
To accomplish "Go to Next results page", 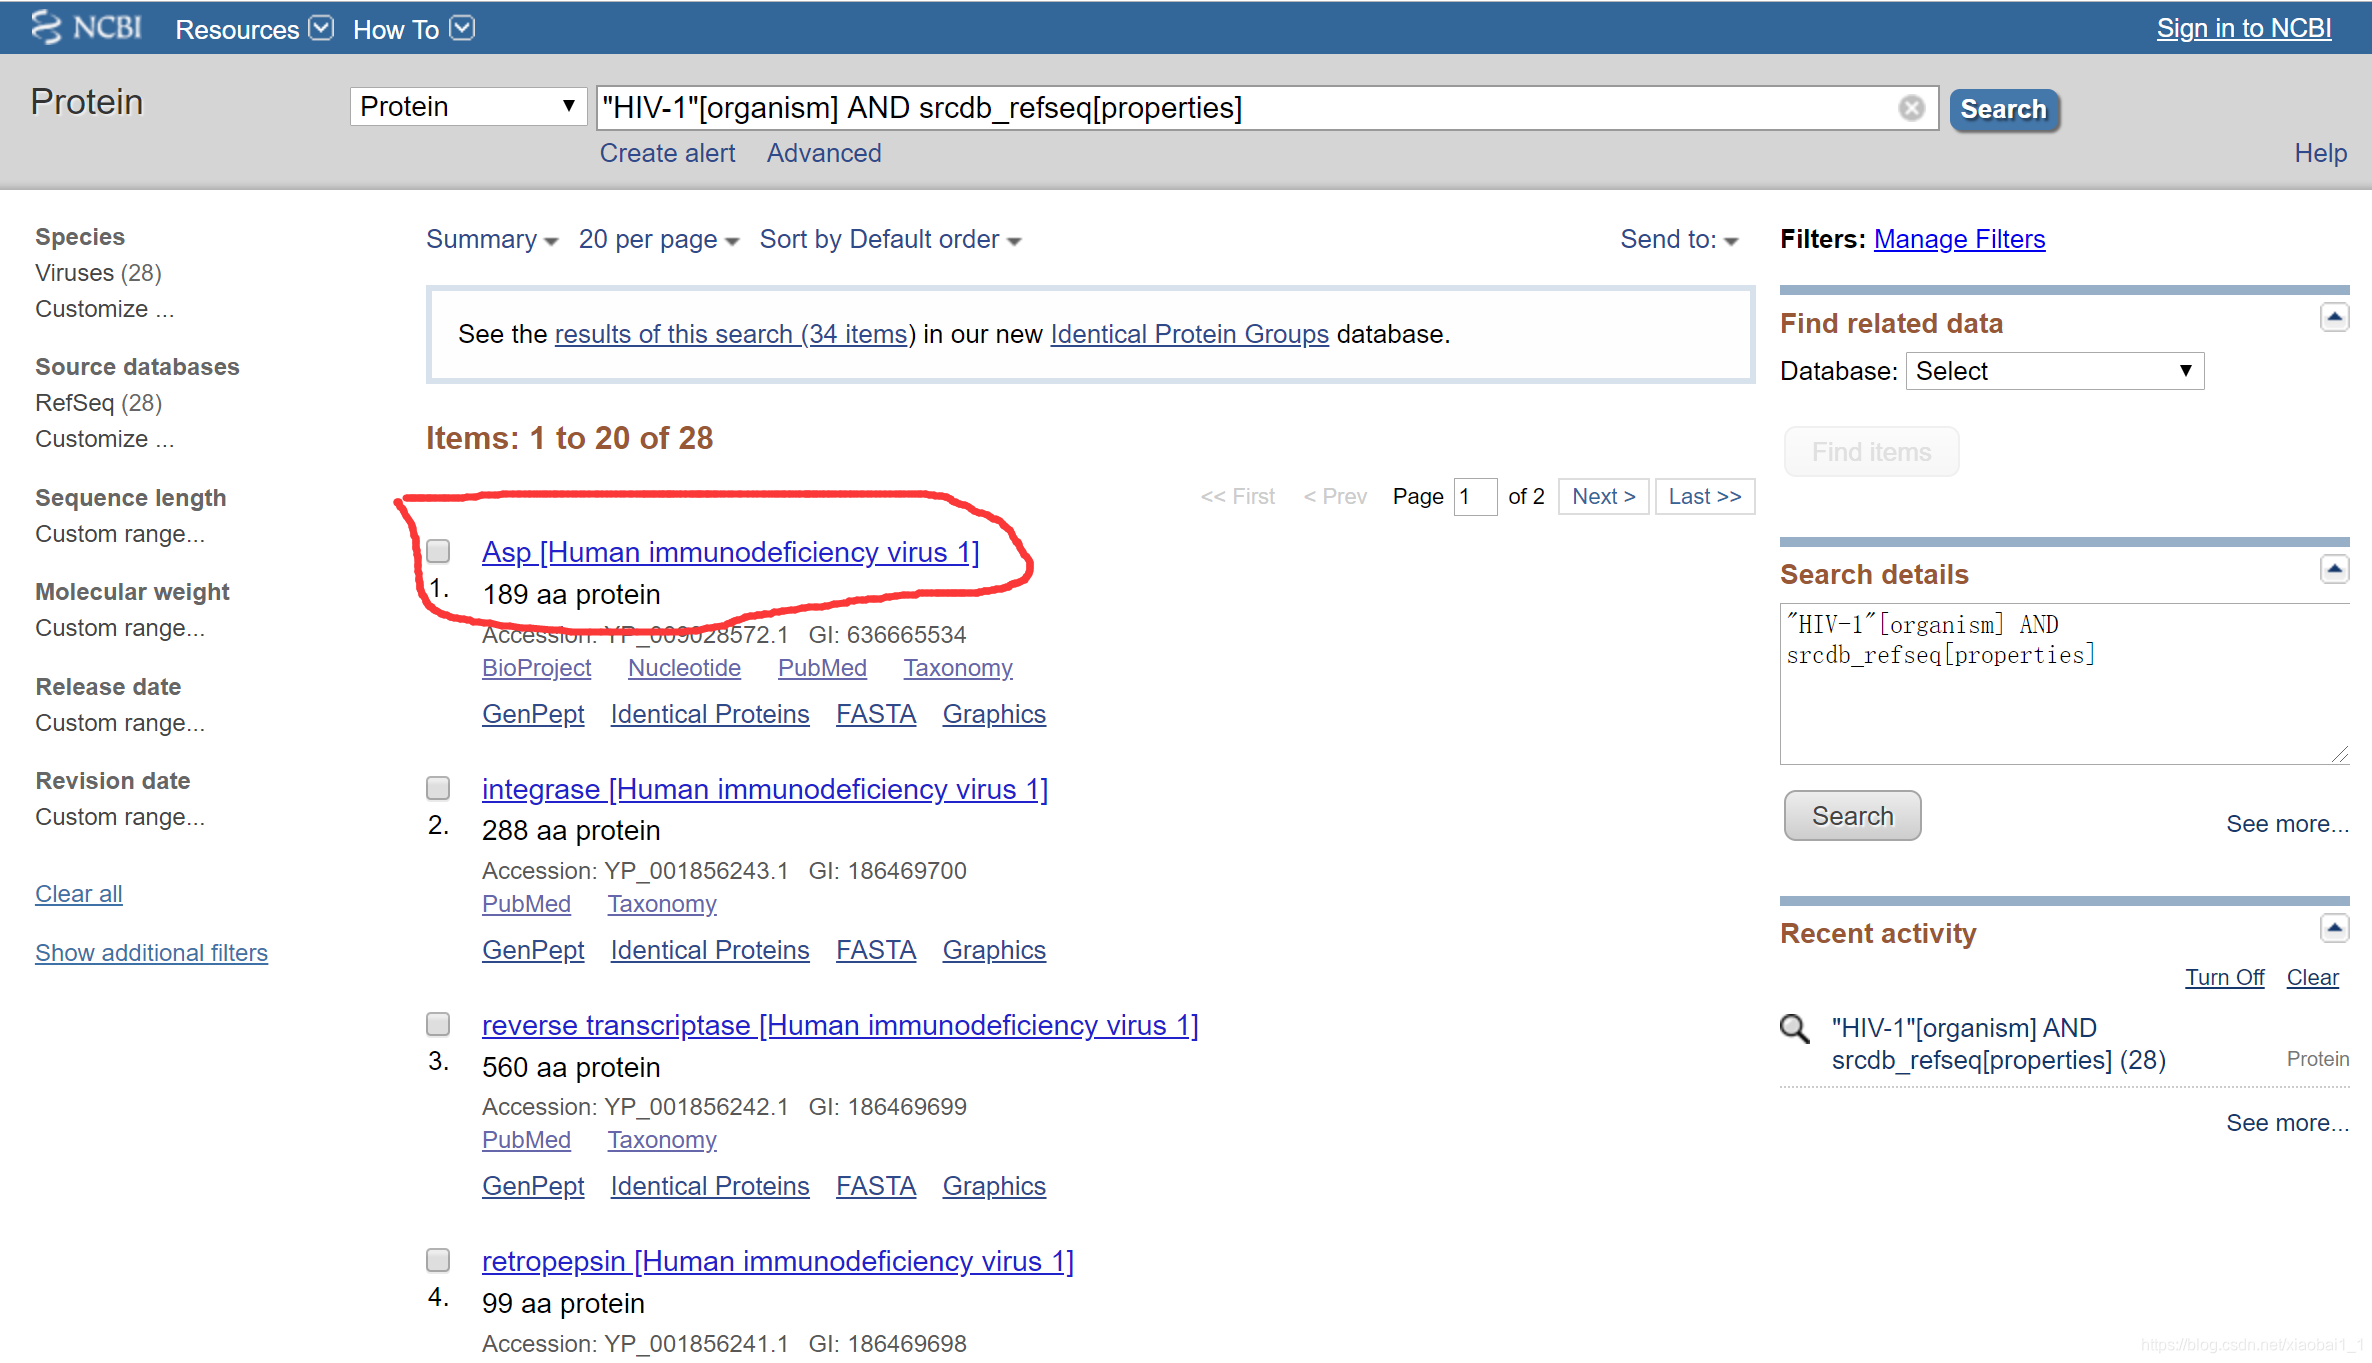I will pos(1603,496).
